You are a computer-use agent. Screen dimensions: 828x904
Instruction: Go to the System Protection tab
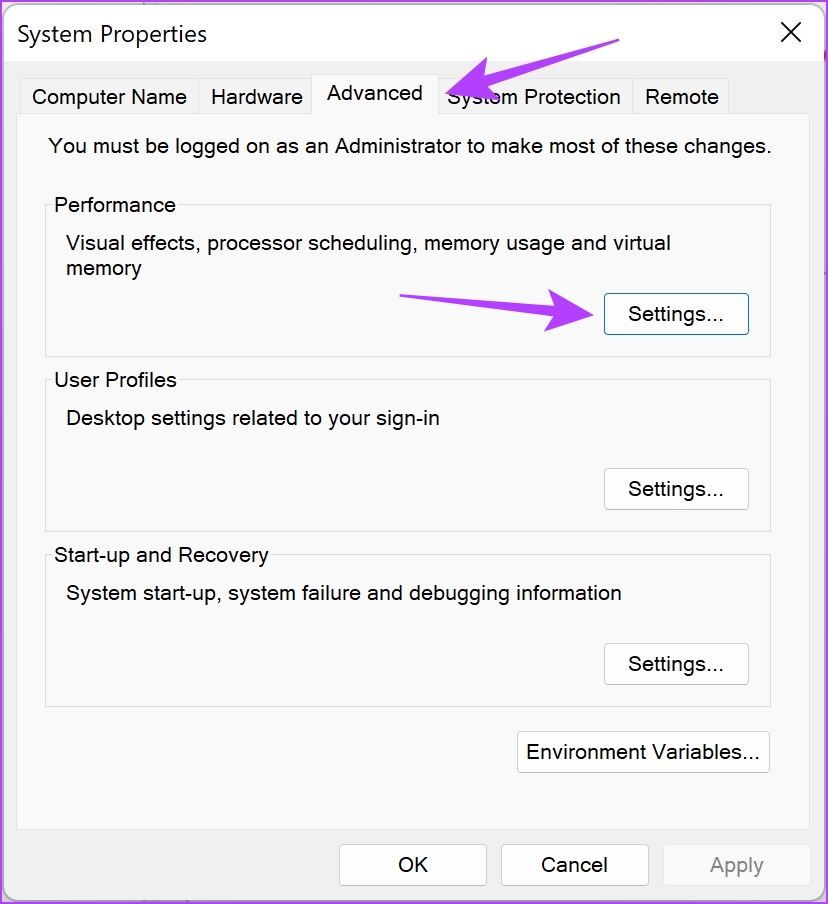click(535, 96)
